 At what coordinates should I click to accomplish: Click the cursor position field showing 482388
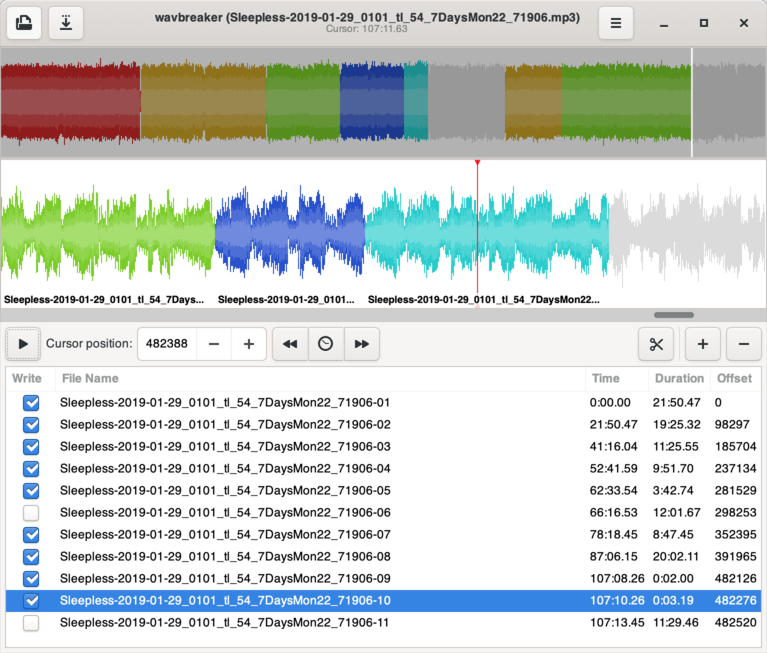pyautogui.click(x=166, y=344)
